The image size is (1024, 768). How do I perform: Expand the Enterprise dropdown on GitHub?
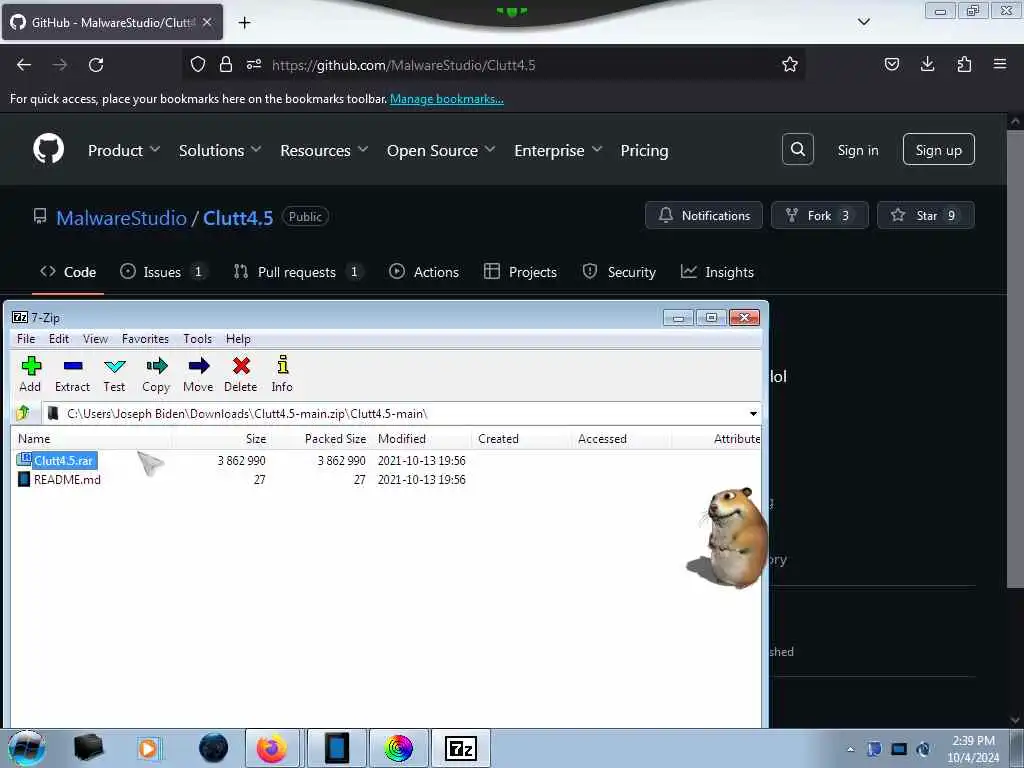558,150
